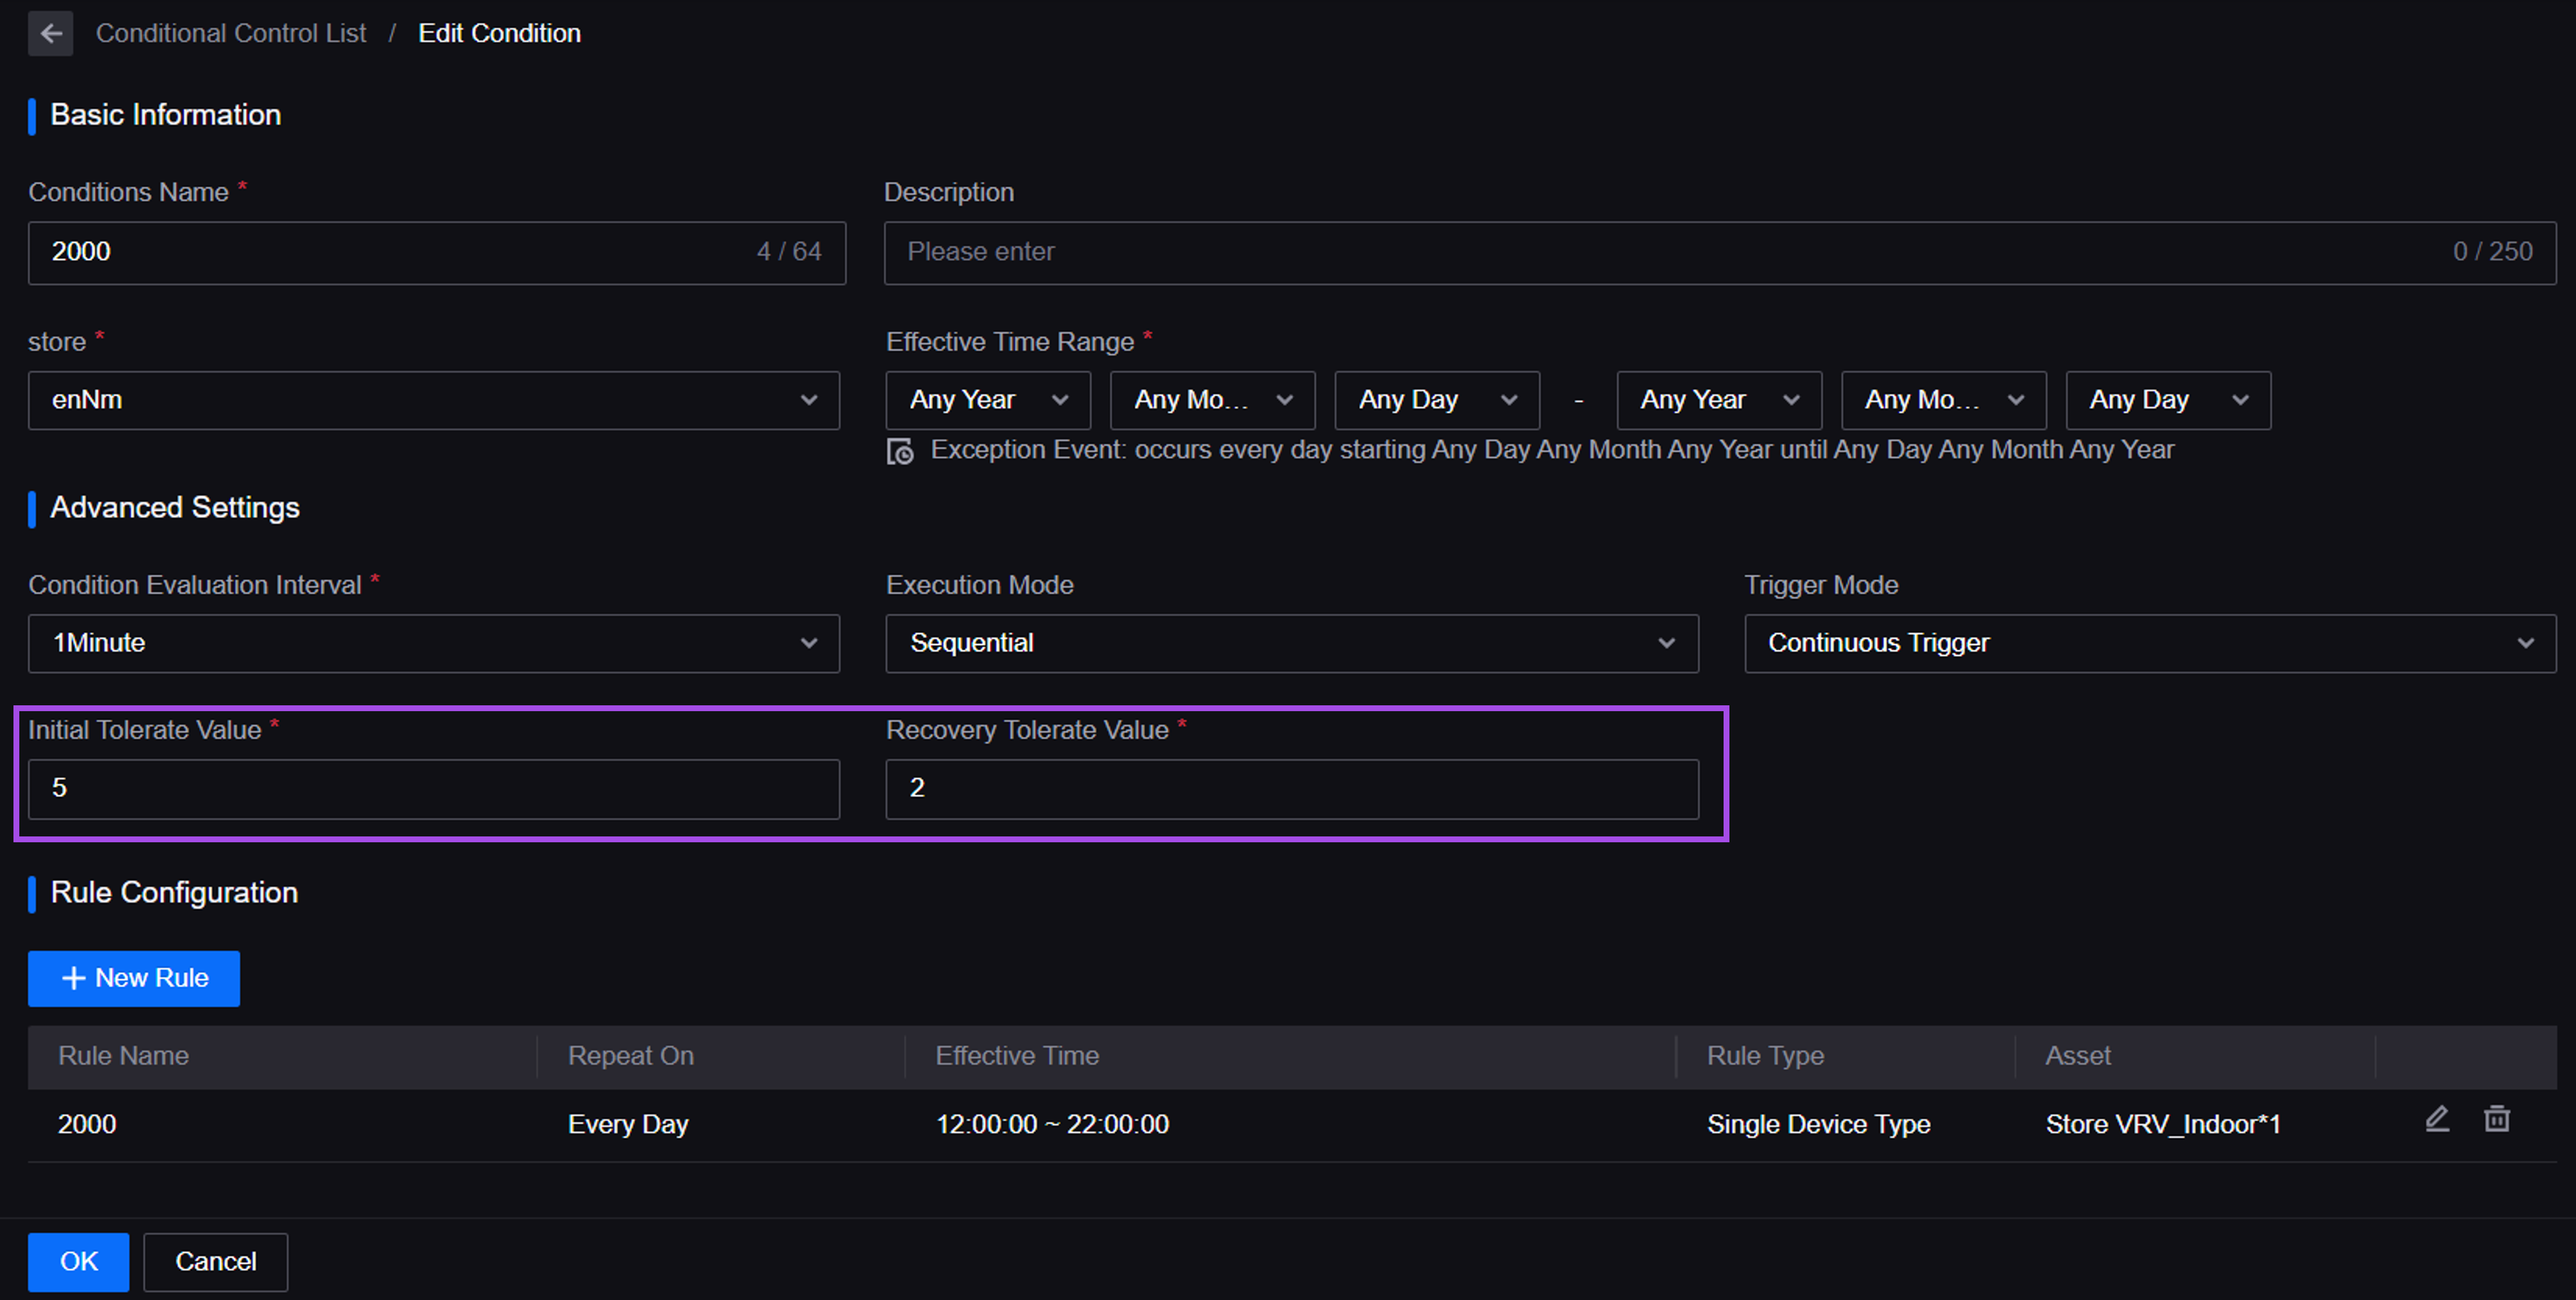Open Condition Evaluation Interval dropdown

click(x=433, y=643)
